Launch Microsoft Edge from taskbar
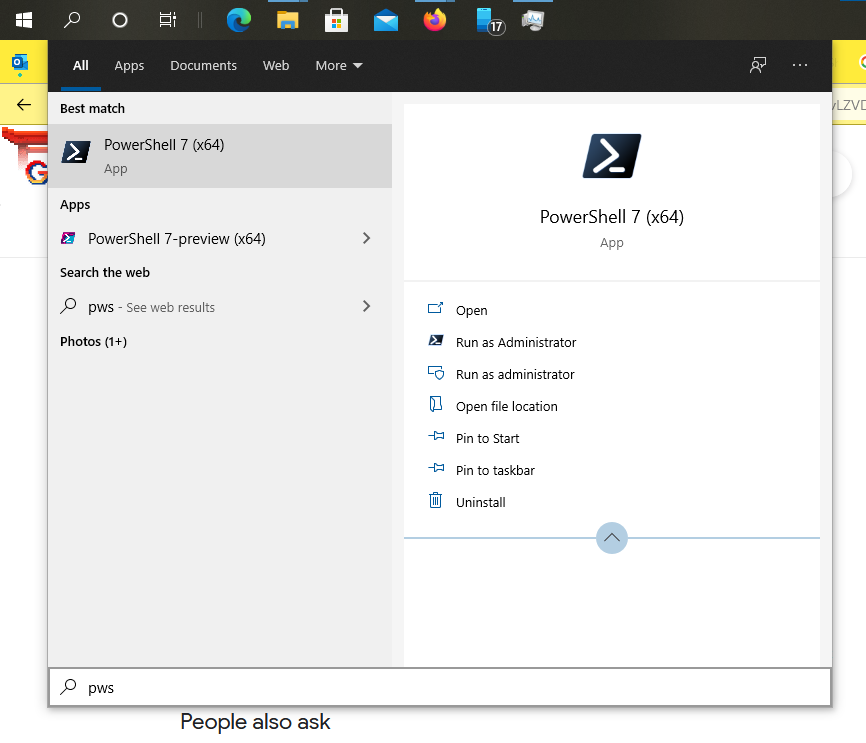This screenshot has width=866, height=743. [239, 20]
